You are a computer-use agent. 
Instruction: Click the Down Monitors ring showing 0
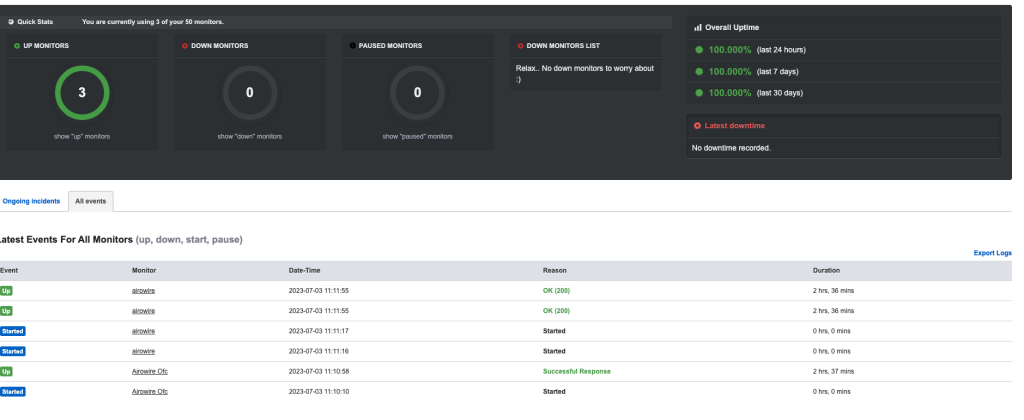pos(249,93)
